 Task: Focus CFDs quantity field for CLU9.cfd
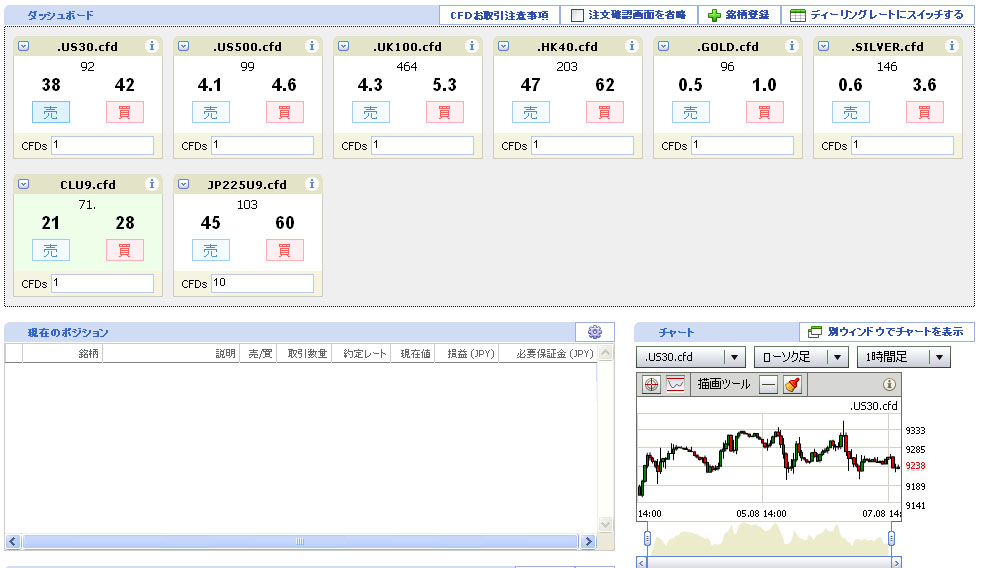pyautogui.click(x=103, y=283)
